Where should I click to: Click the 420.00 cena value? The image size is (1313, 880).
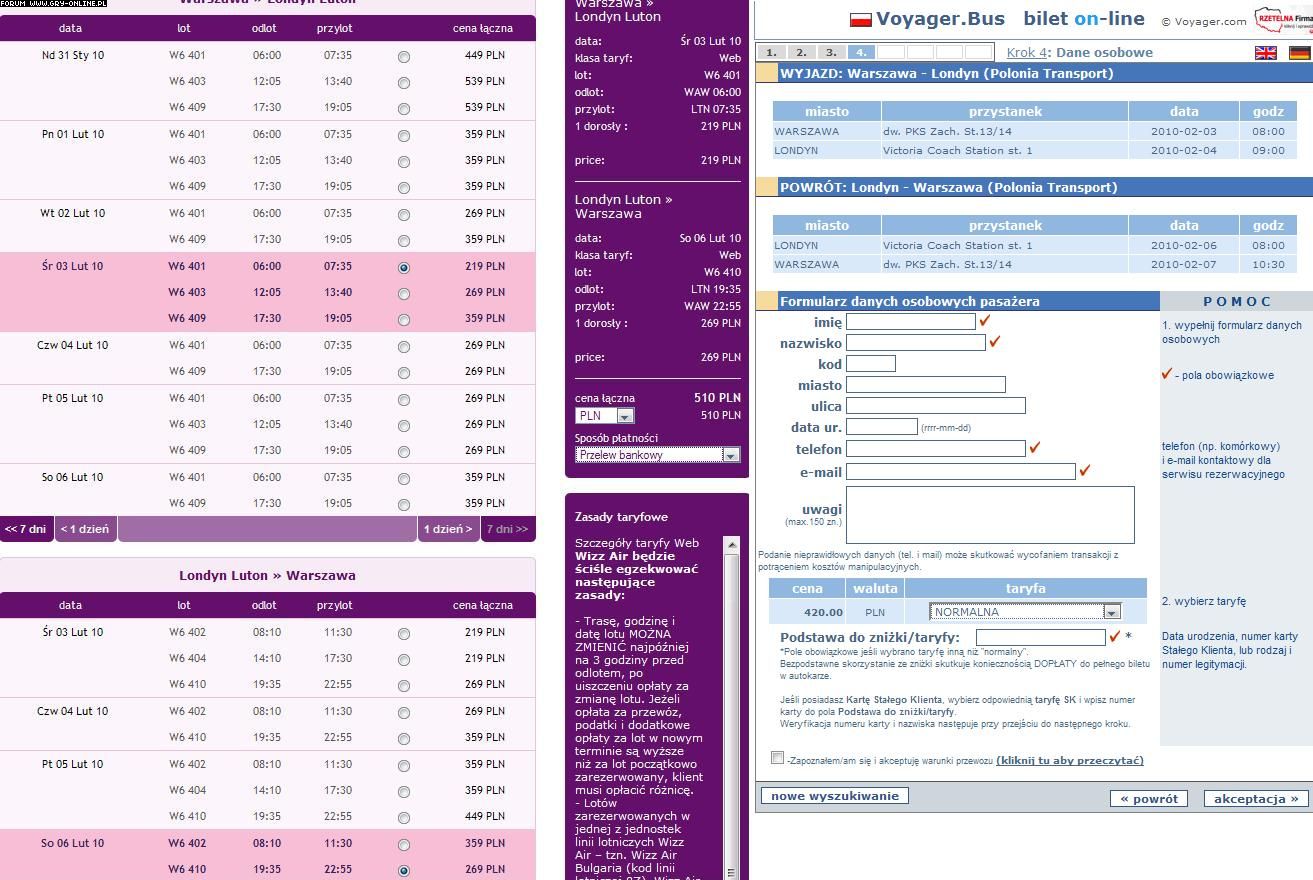point(824,612)
